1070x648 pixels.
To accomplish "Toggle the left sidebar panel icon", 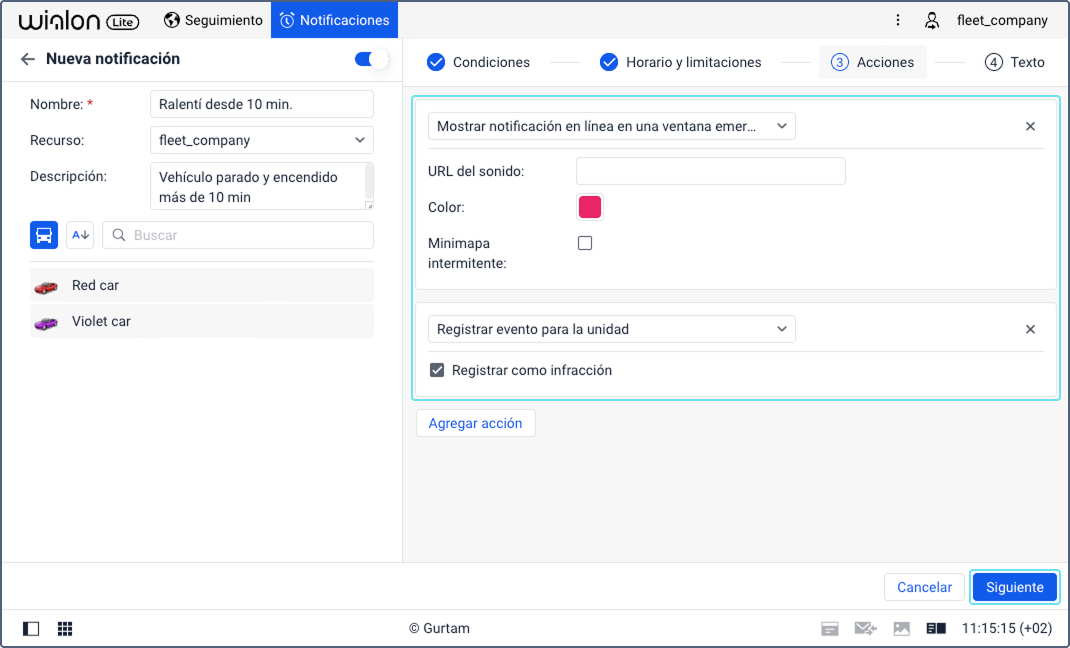I will [31, 628].
